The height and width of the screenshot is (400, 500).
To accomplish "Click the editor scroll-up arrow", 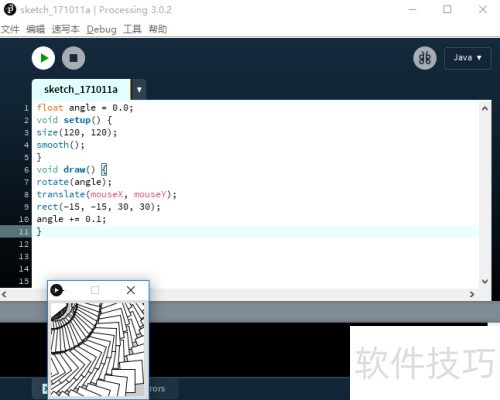I will tap(485, 108).
